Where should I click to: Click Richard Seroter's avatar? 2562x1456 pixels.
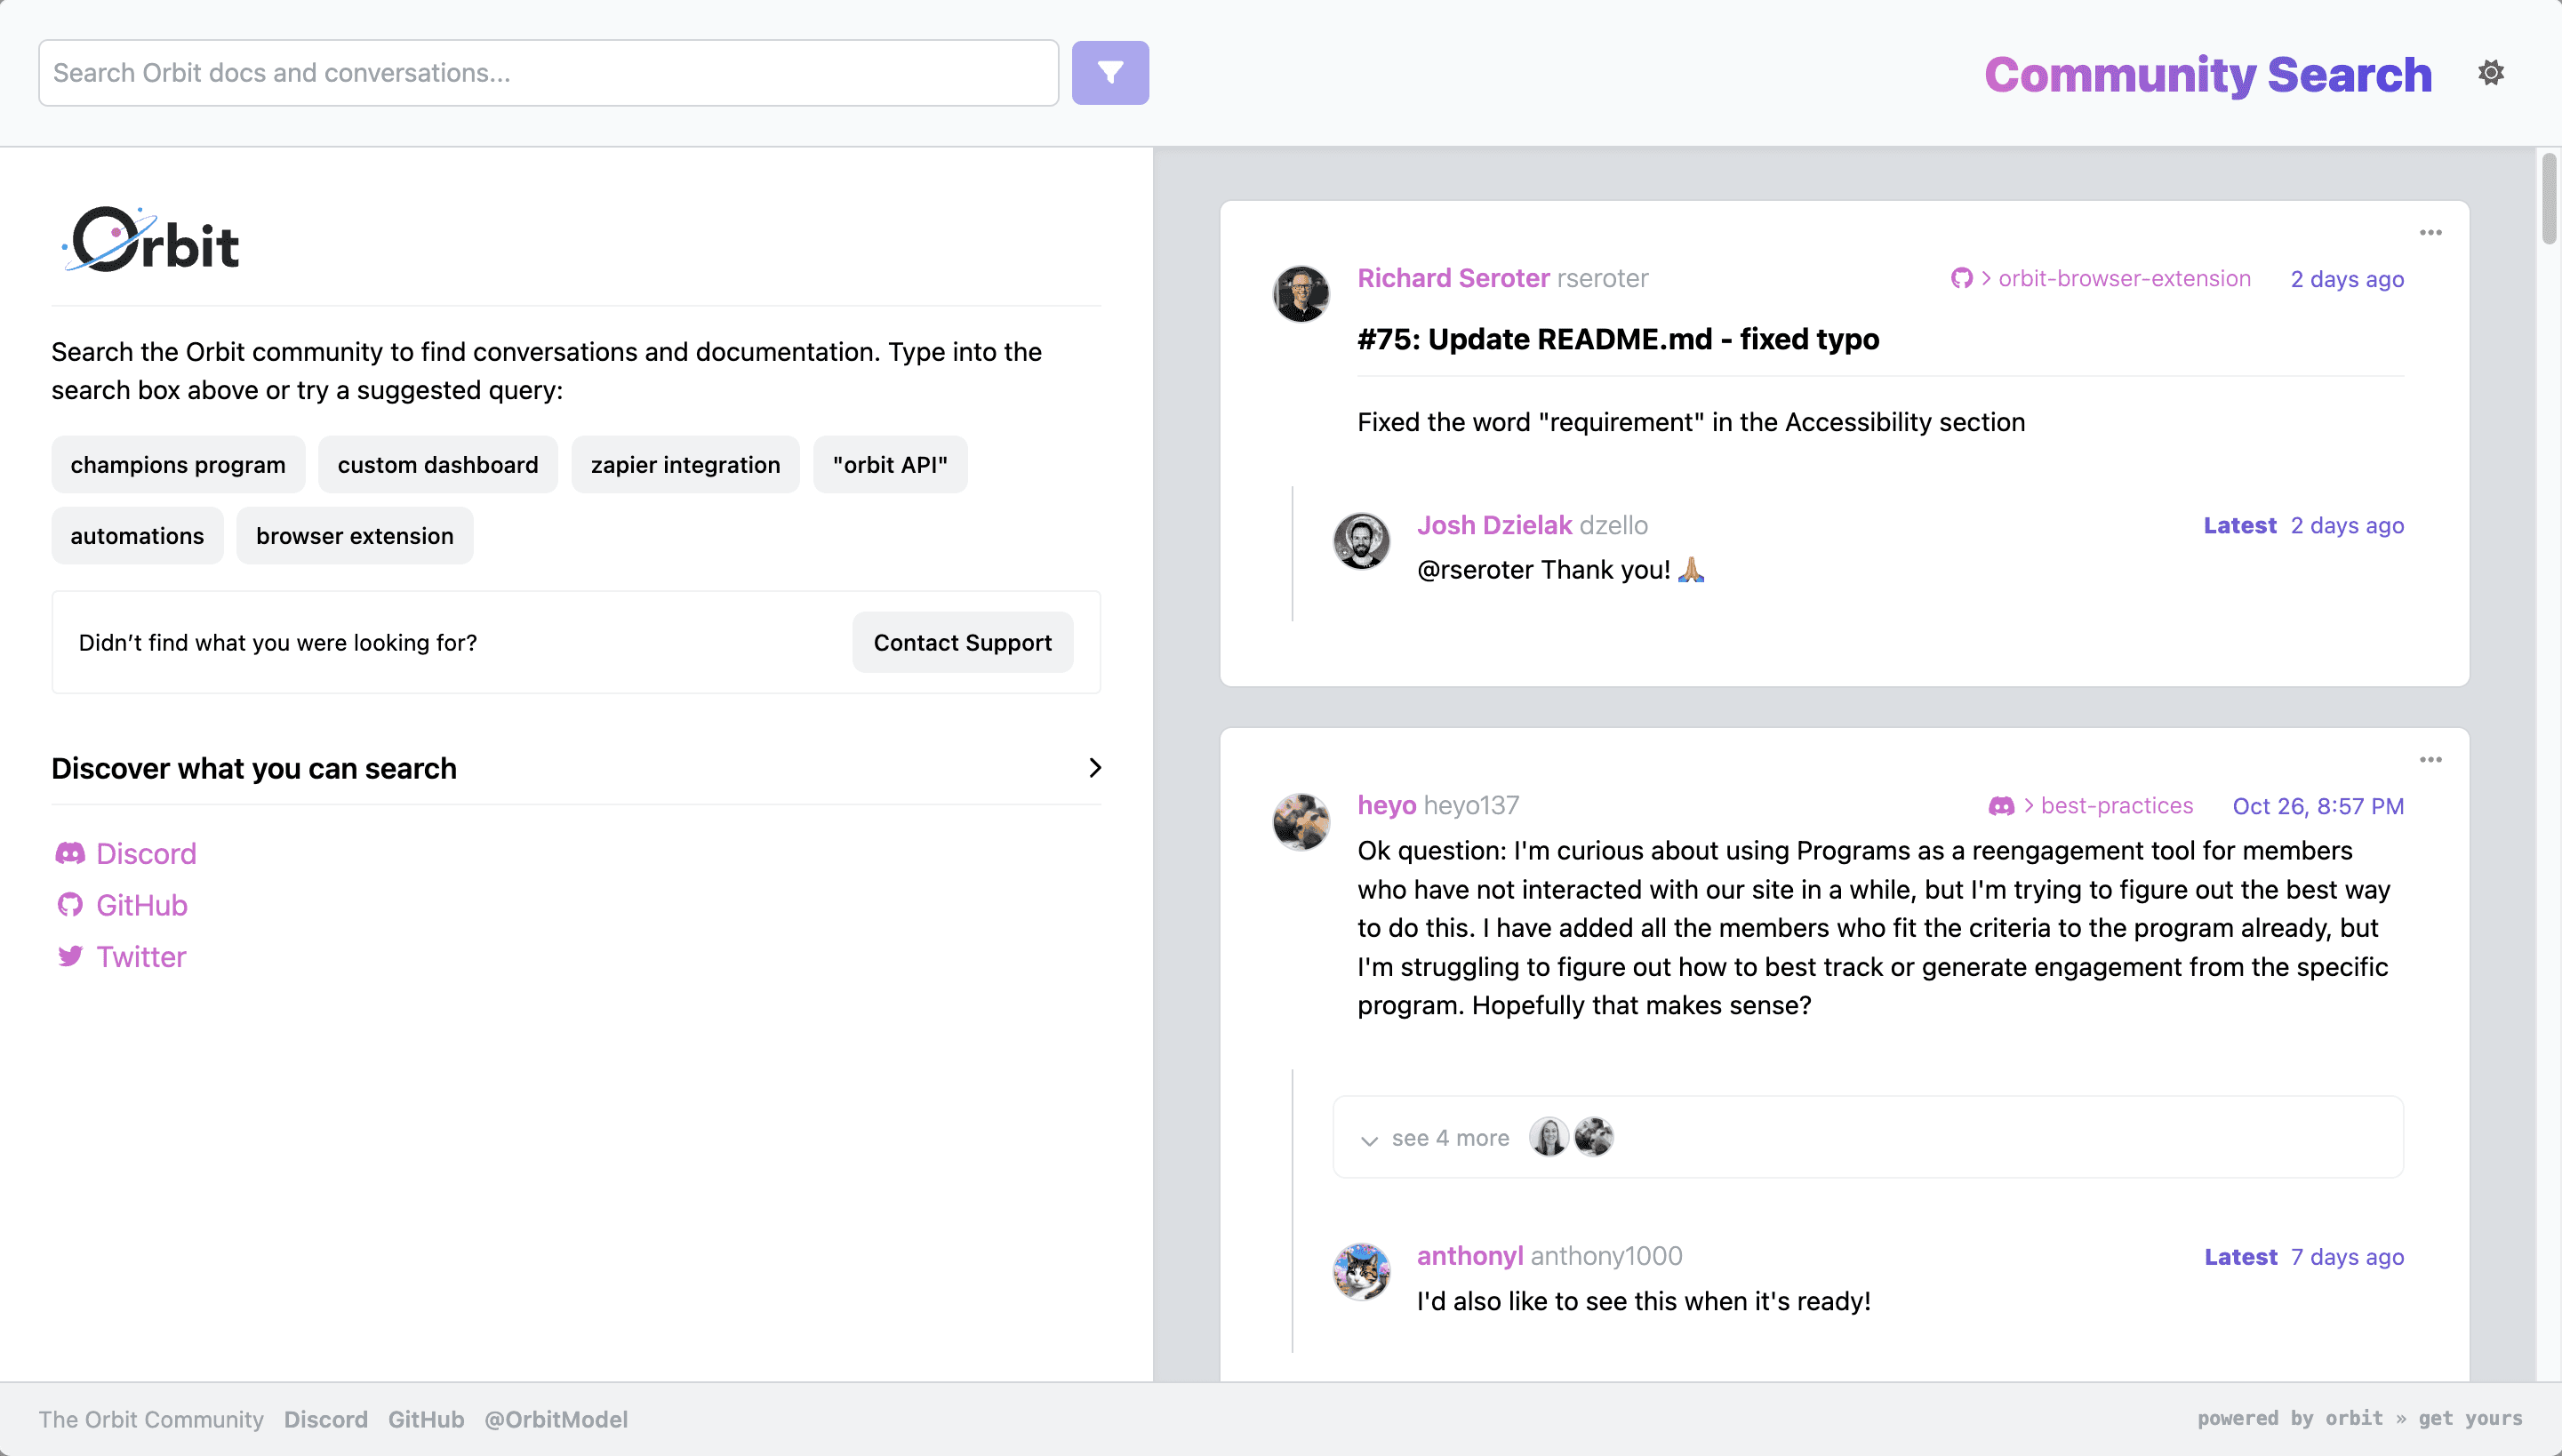[x=1301, y=294]
